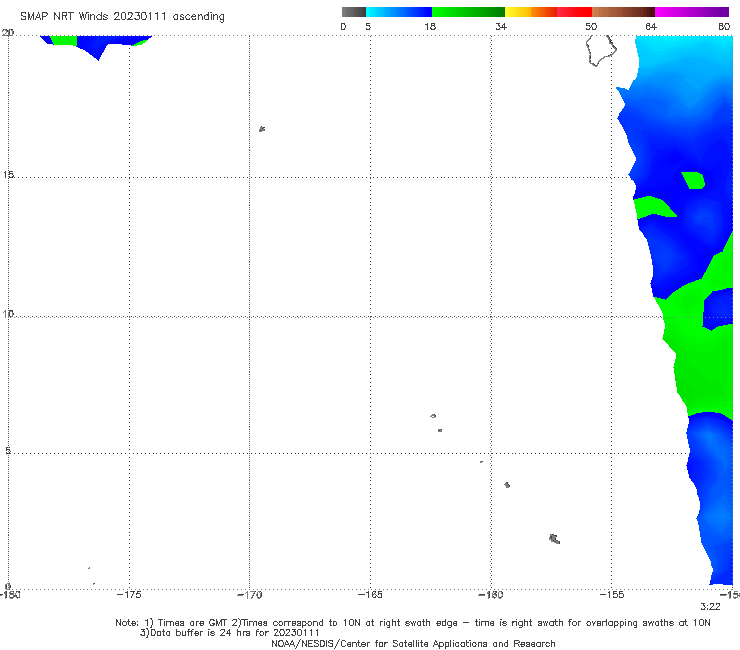Click the colorbar value label '50'
Viewport: 740px width, 650px height.
point(591,27)
